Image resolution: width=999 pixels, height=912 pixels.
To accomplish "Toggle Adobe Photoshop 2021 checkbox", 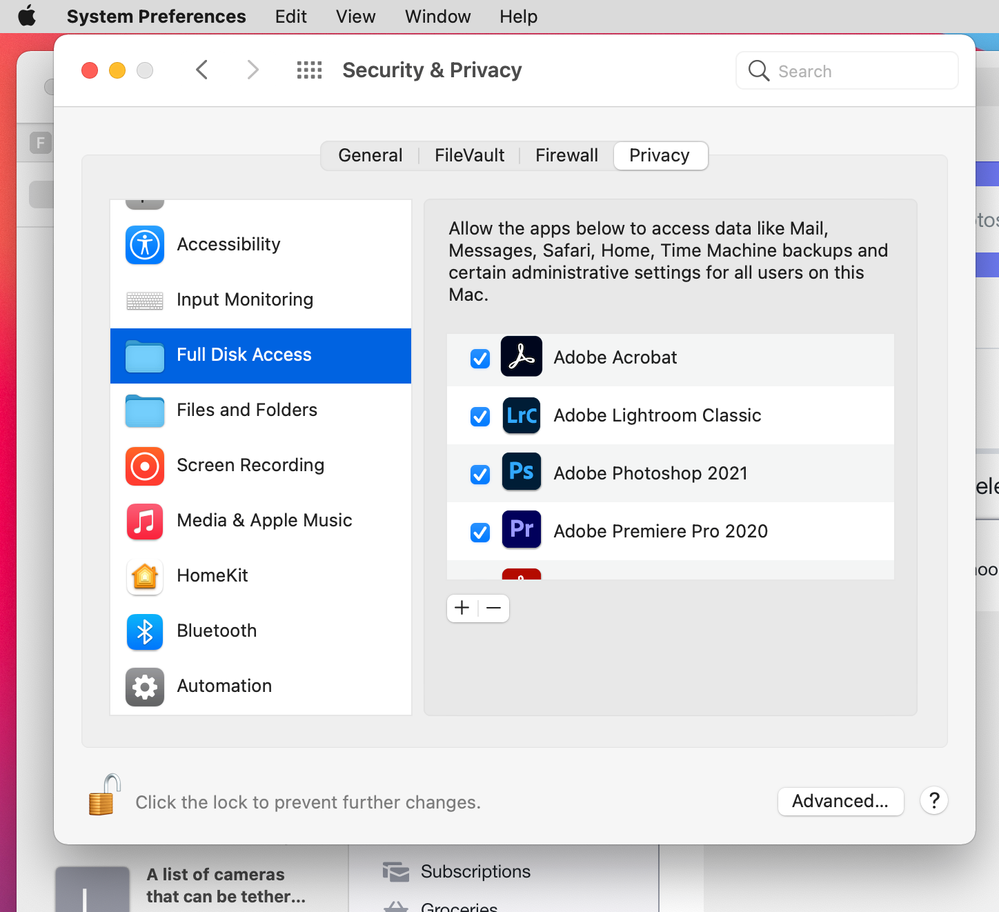I will click(x=480, y=475).
